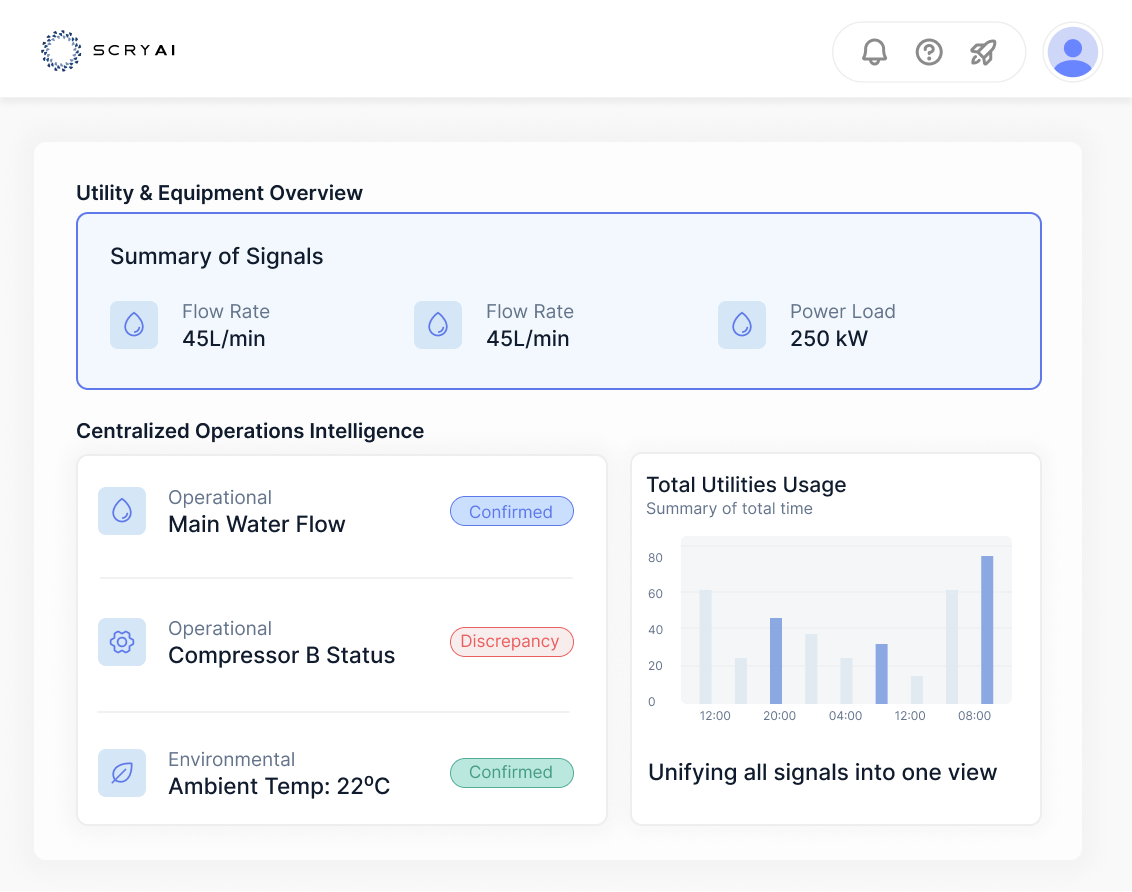Click the 04:00 axis label
The width and height of the screenshot is (1132, 892).
pos(845,716)
